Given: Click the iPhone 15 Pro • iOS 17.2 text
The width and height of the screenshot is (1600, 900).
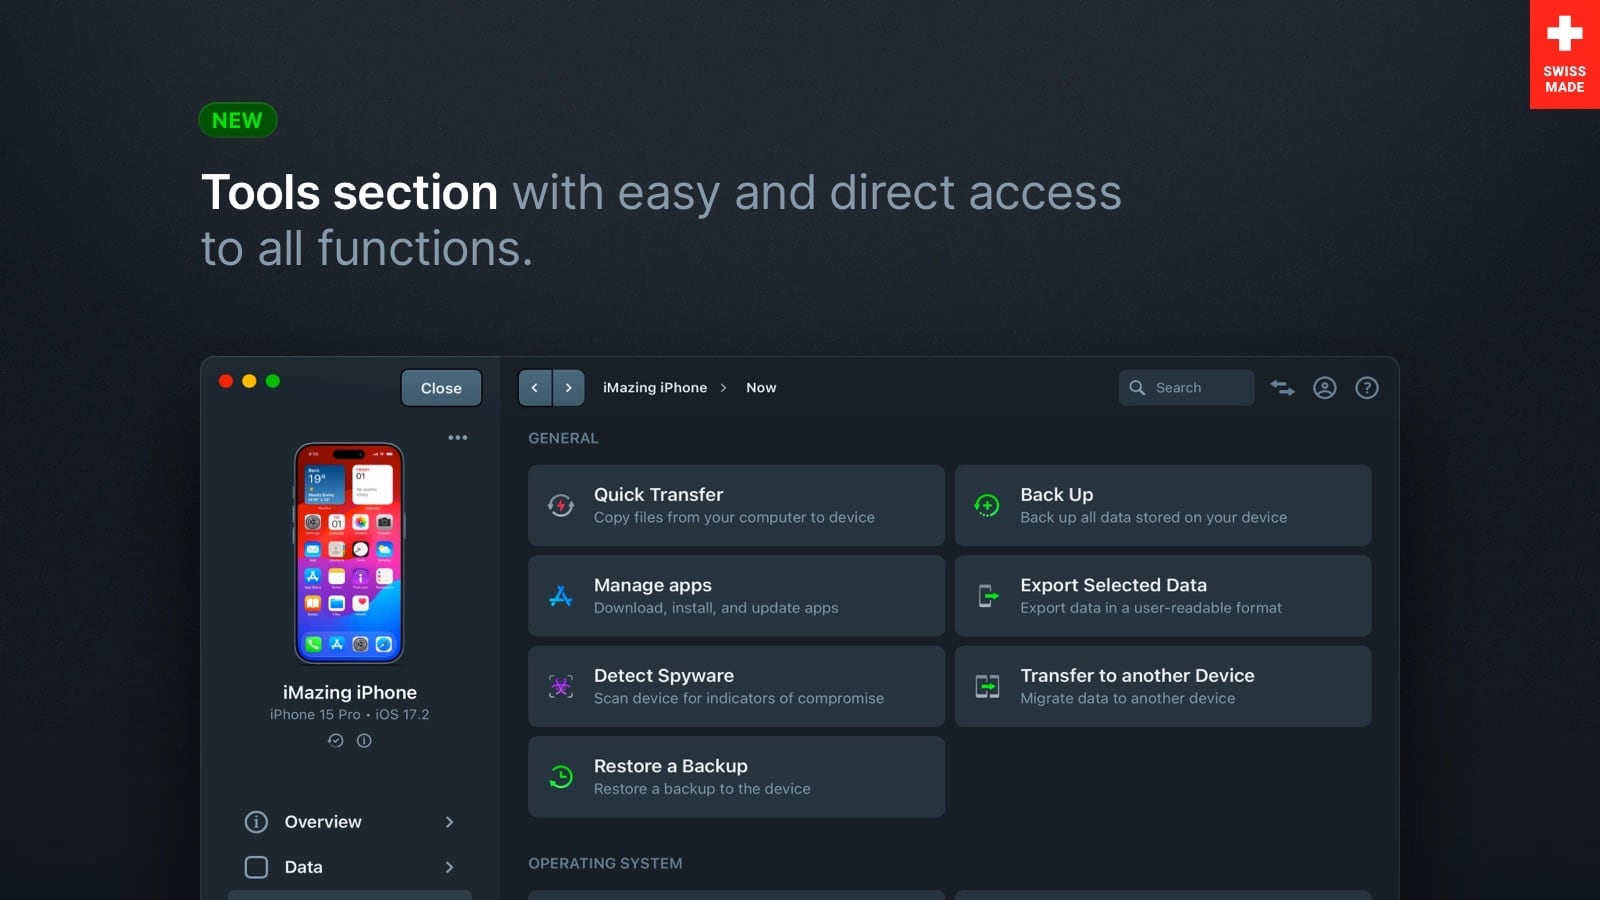Looking at the screenshot, I should tap(349, 714).
